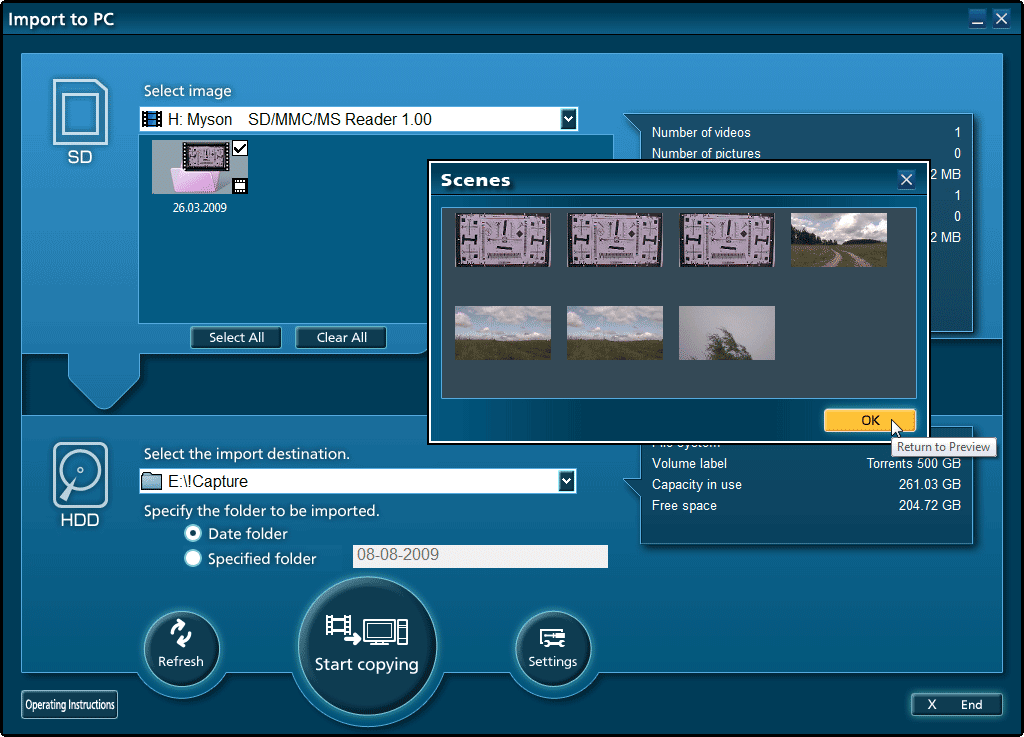1024x737 pixels.
Task: Click 'Number of videos' text
Action: tap(701, 133)
